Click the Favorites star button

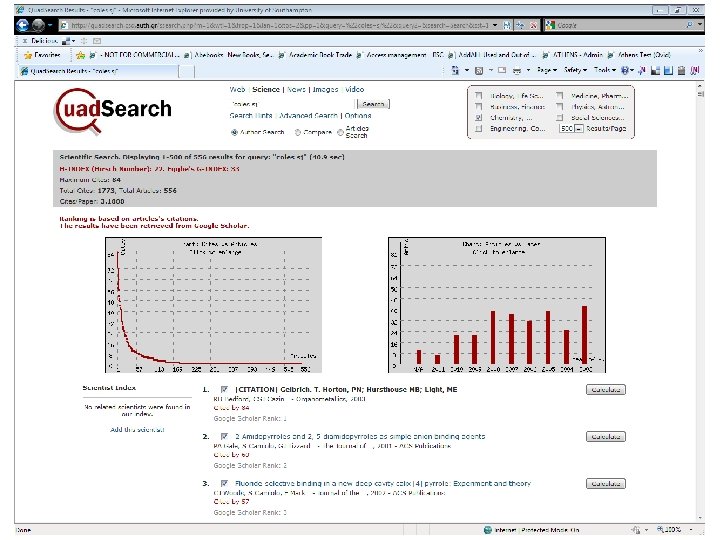tap(42, 55)
